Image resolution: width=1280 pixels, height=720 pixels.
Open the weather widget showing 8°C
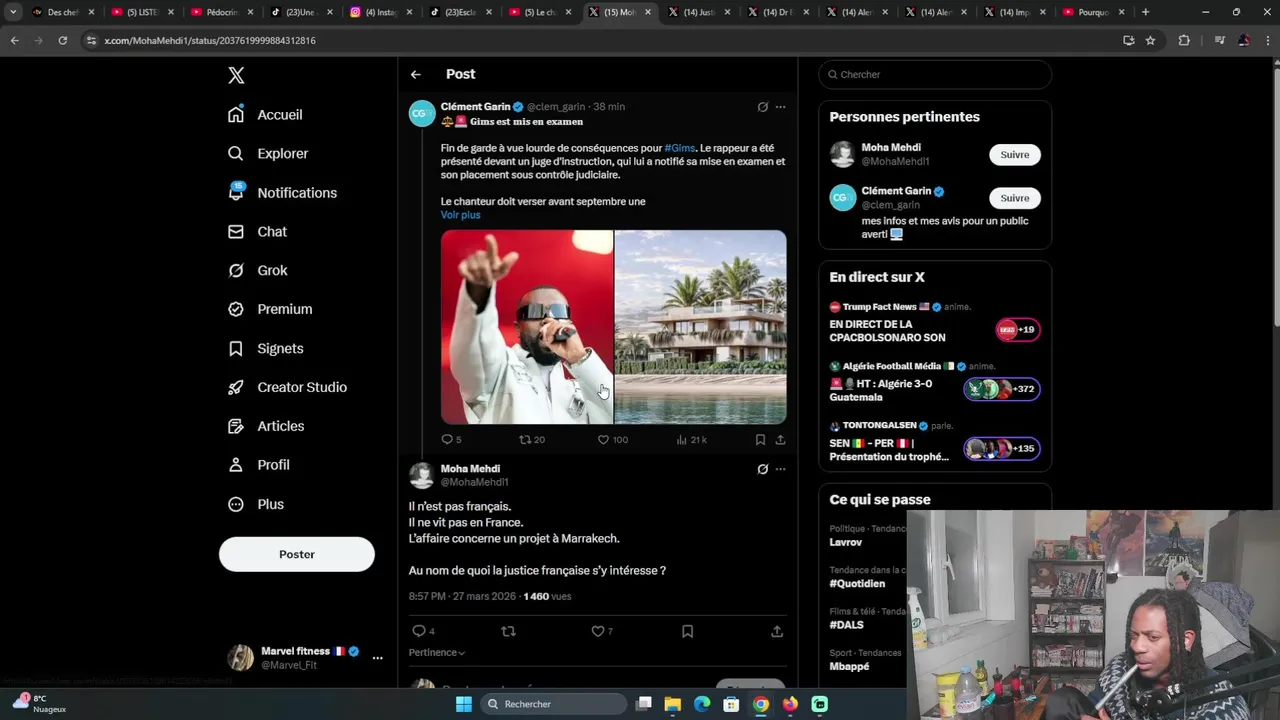pos(38,703)
